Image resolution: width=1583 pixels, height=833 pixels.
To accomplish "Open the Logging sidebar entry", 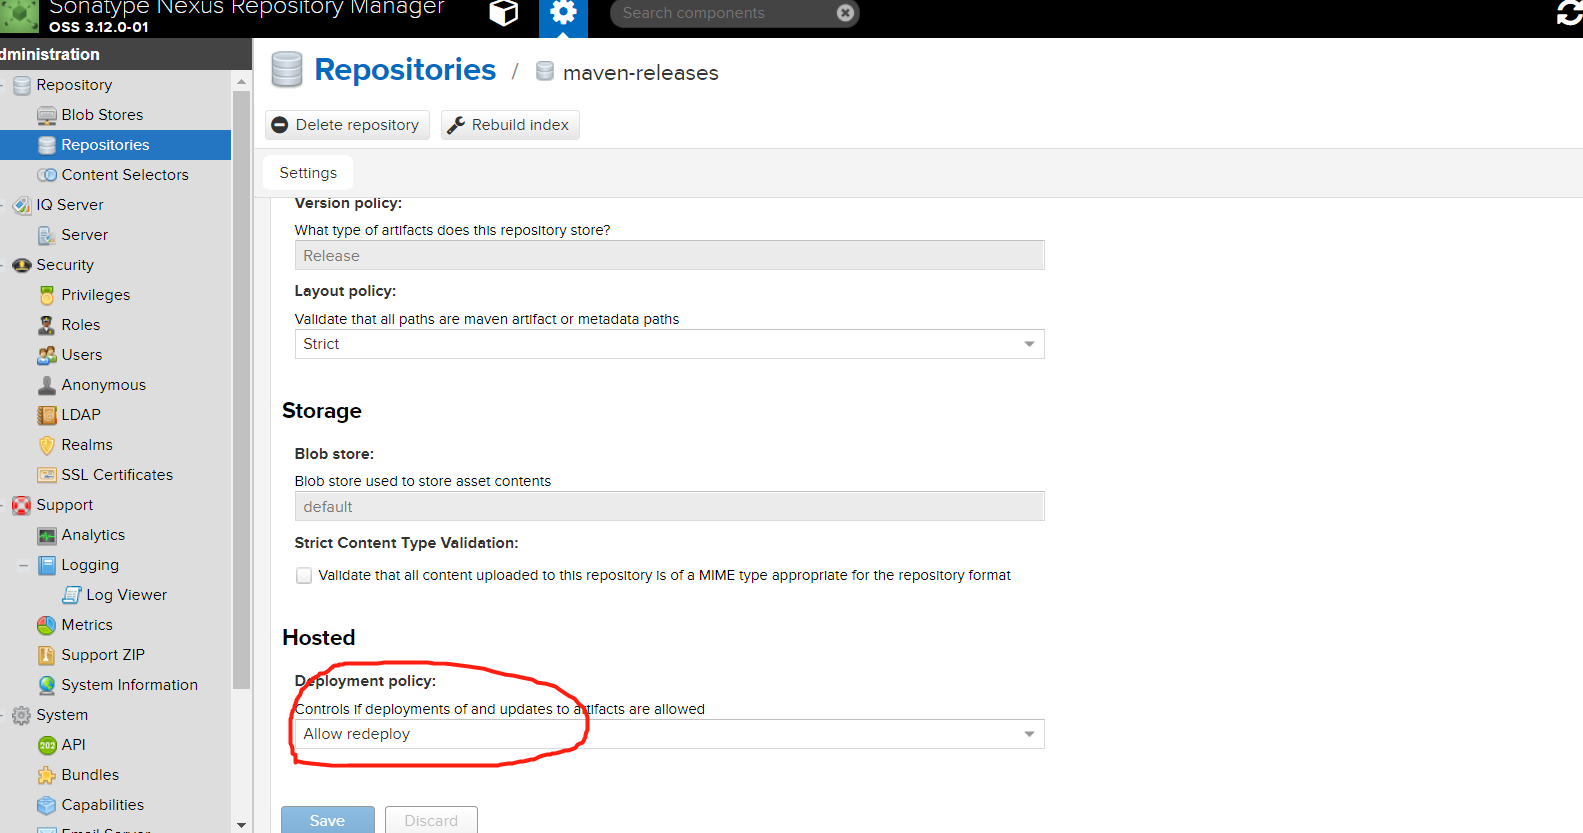I will click(x=90, y=565).
